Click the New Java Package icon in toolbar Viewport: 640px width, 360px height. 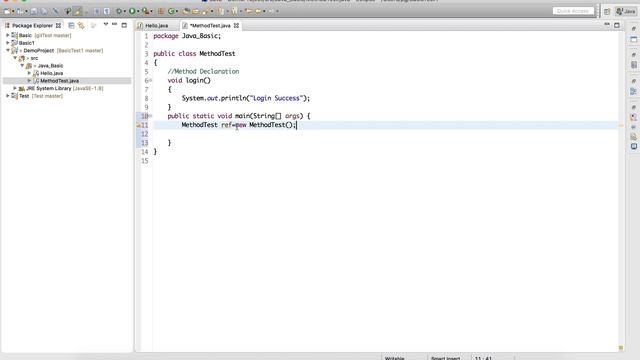[x=161, y=11]
